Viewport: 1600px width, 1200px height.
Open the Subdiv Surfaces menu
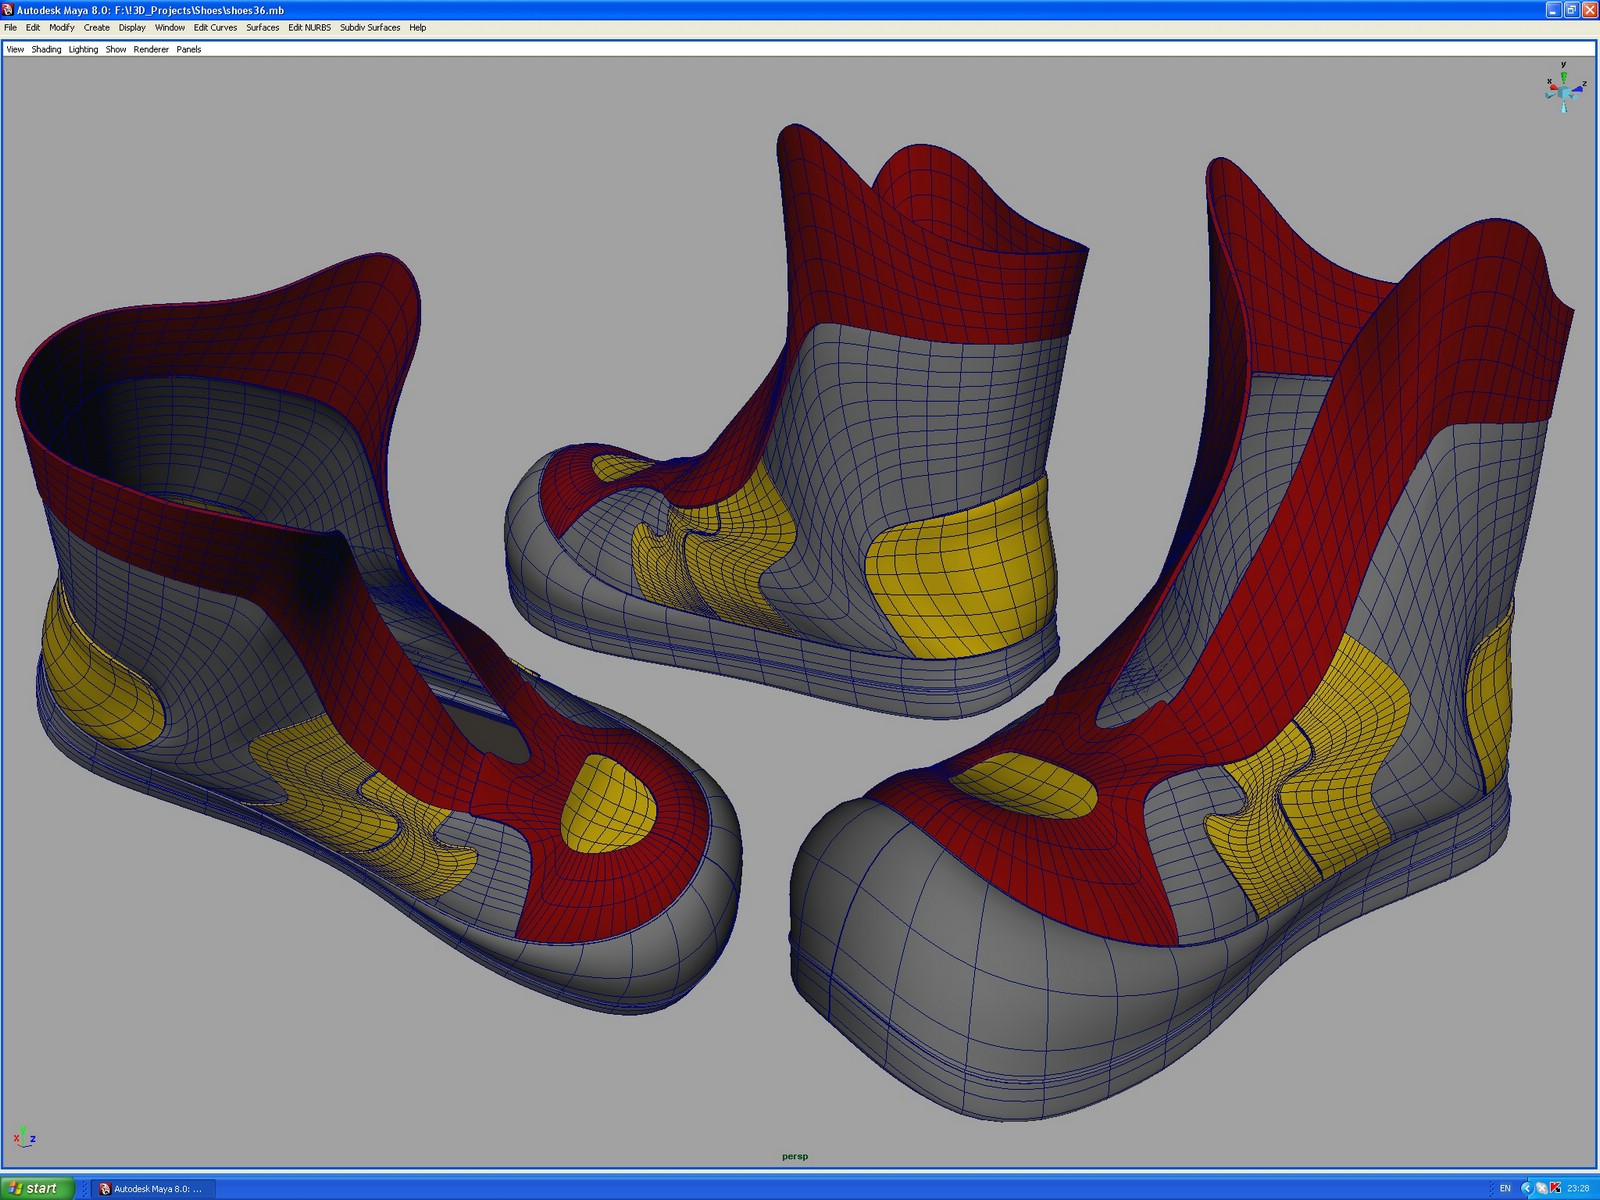369,27
